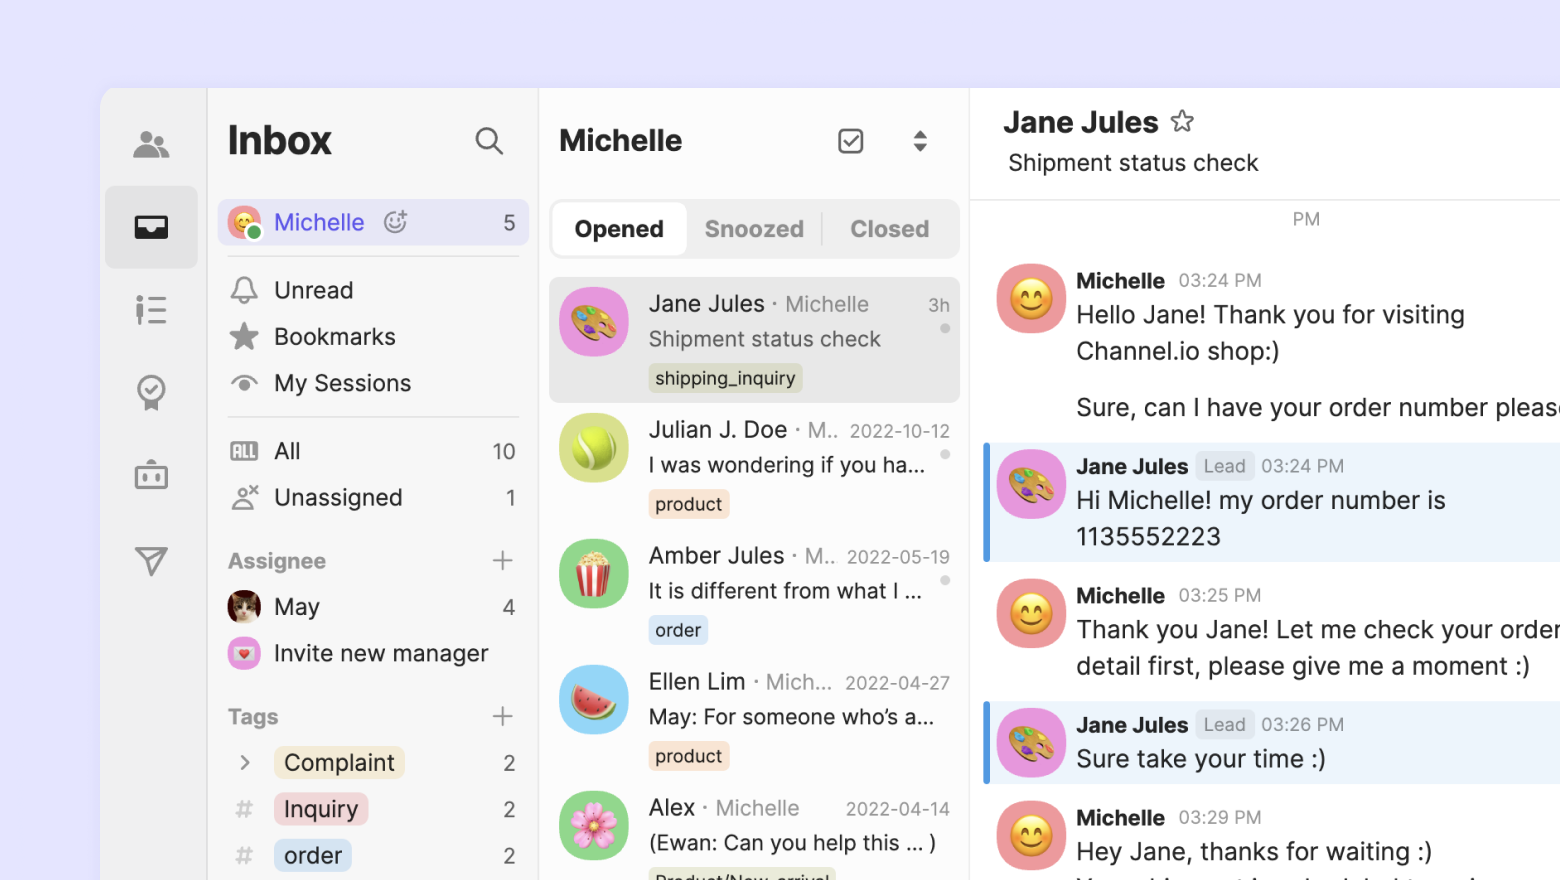Click Michelle's avatar on 03:24 PM message
This screenshot has width=1560, height=880.
[1031, 298]
